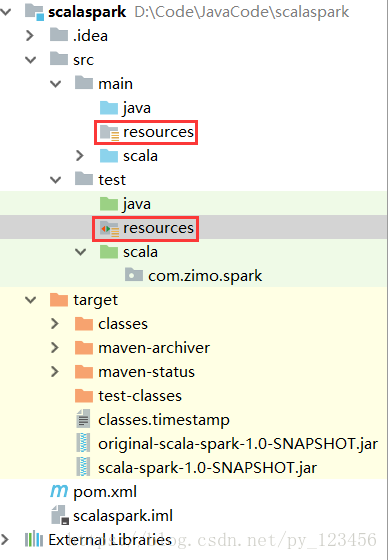Screen dimensions: 388x560
Task: Collapse the target folder arrow
Action: pyautogui.click(x=30, y=300)
